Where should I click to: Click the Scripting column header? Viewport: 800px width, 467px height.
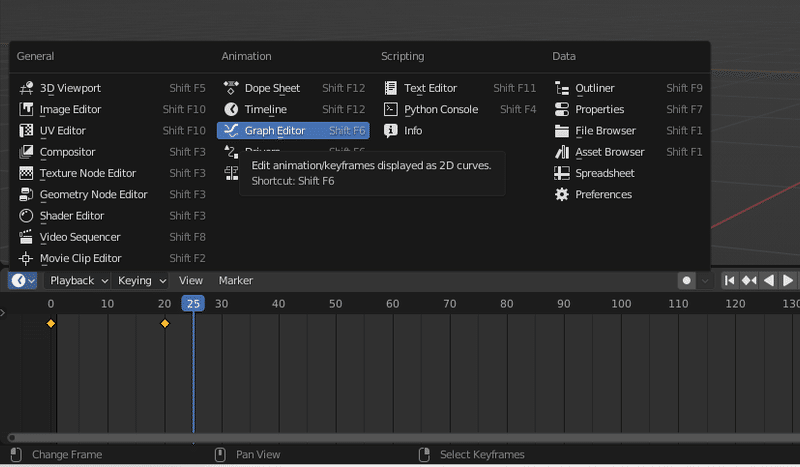coord(403,56)
